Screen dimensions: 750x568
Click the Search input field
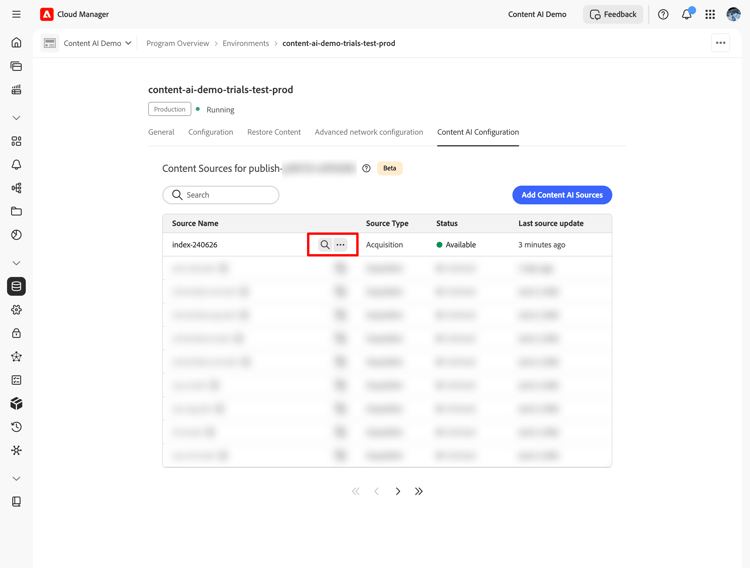point(221,195)
